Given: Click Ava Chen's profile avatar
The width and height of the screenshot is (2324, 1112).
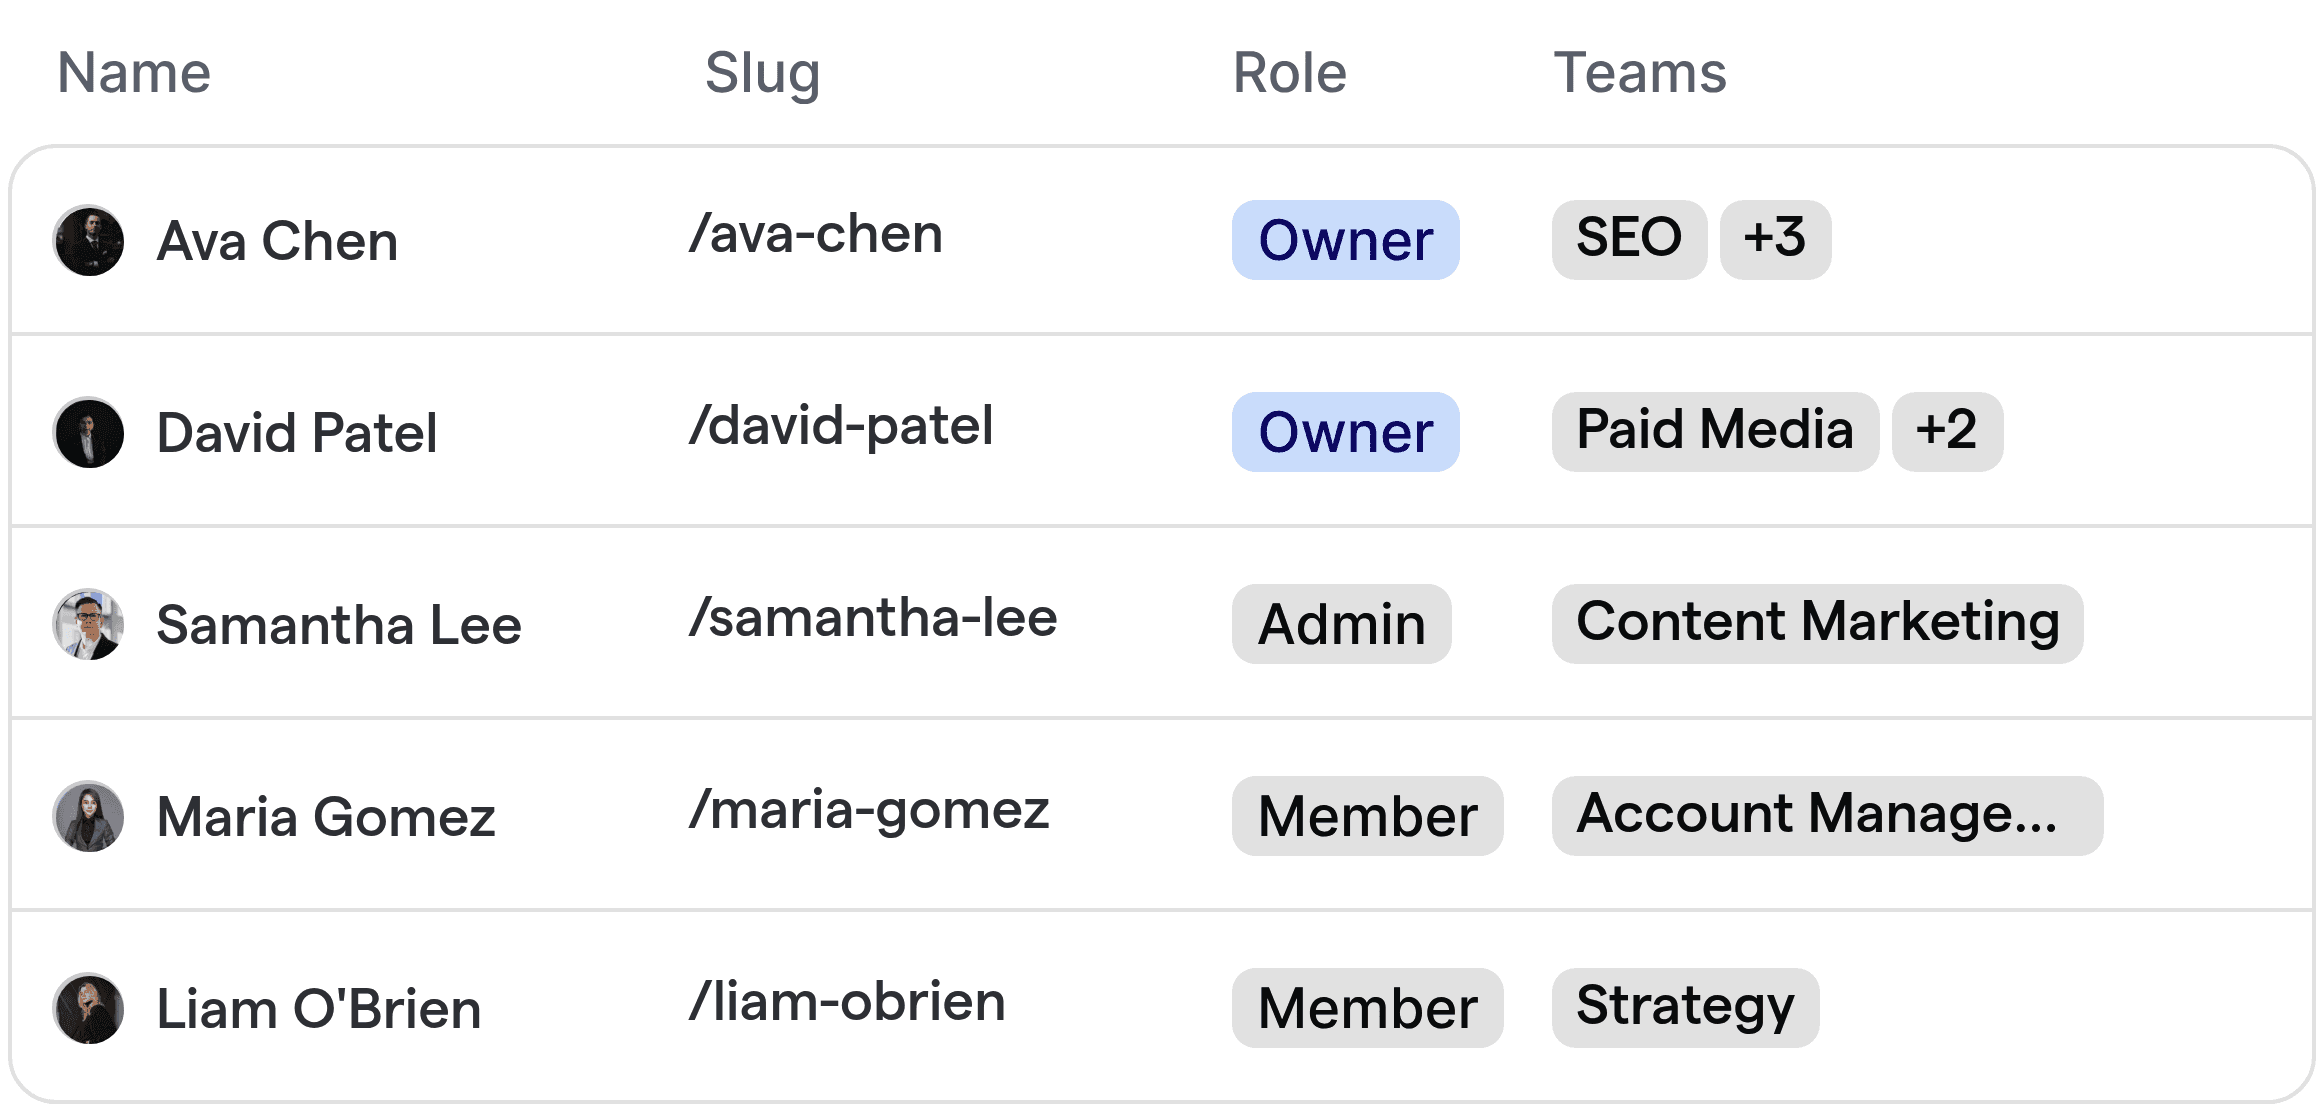Looking at the screenshot, I should click(88, 240).
